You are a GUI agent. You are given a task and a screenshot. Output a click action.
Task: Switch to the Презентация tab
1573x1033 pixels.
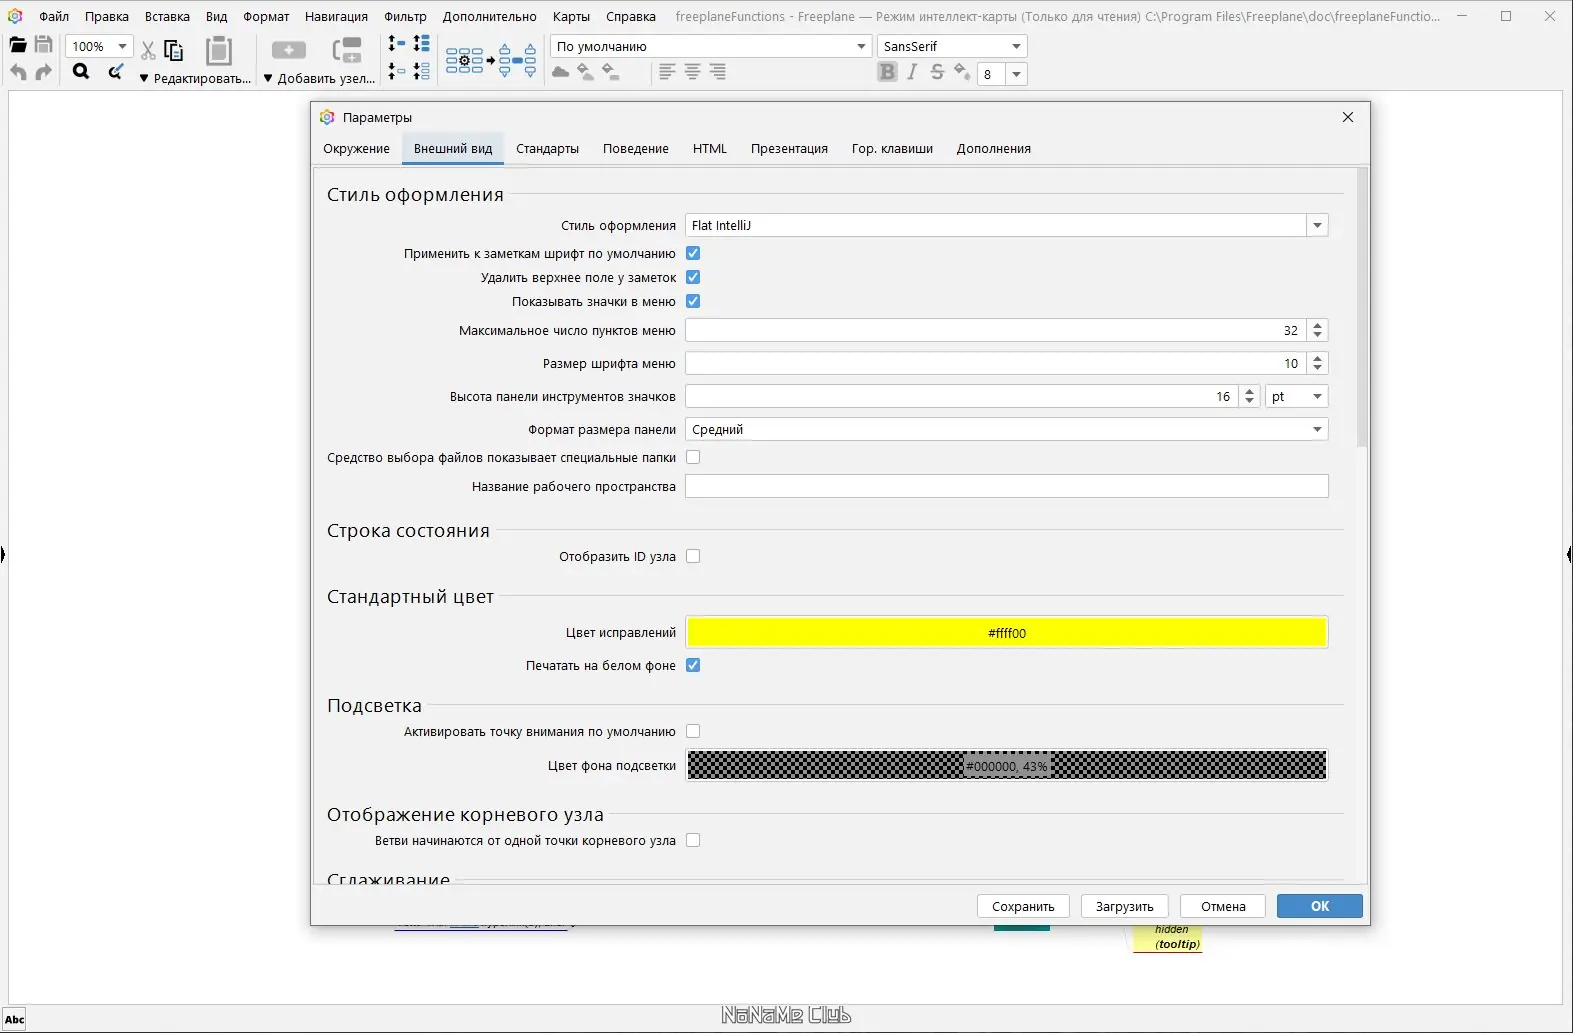[789, 149]
